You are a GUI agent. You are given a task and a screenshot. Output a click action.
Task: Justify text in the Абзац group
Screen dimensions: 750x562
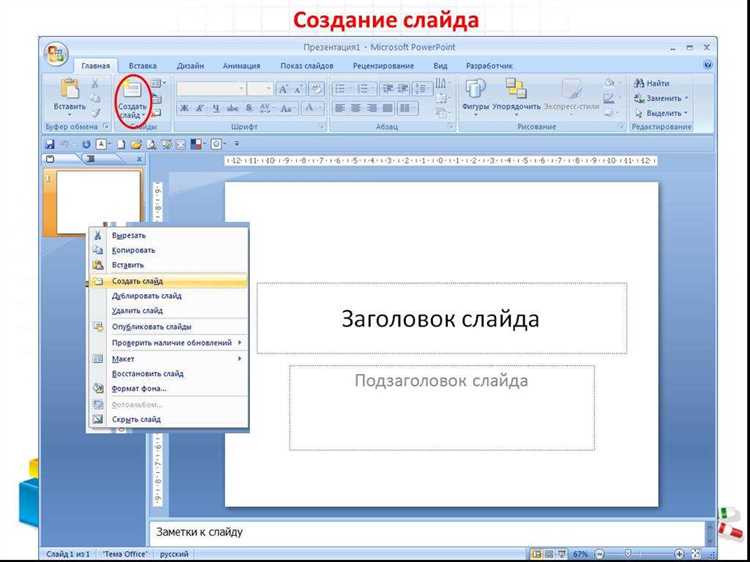tap(387, 109)
